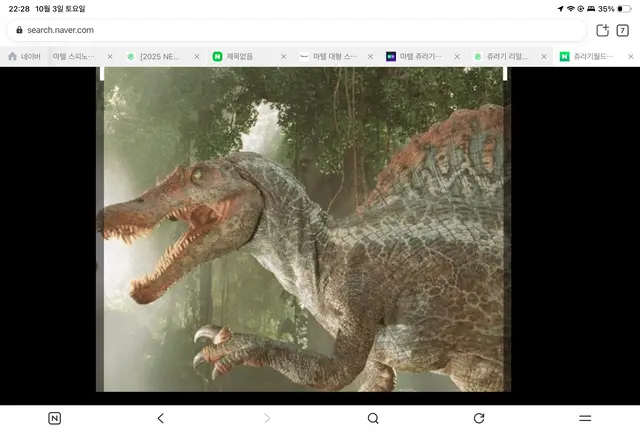Switch to the 쥬라기 리얼 tab

(x=507, y=56)
